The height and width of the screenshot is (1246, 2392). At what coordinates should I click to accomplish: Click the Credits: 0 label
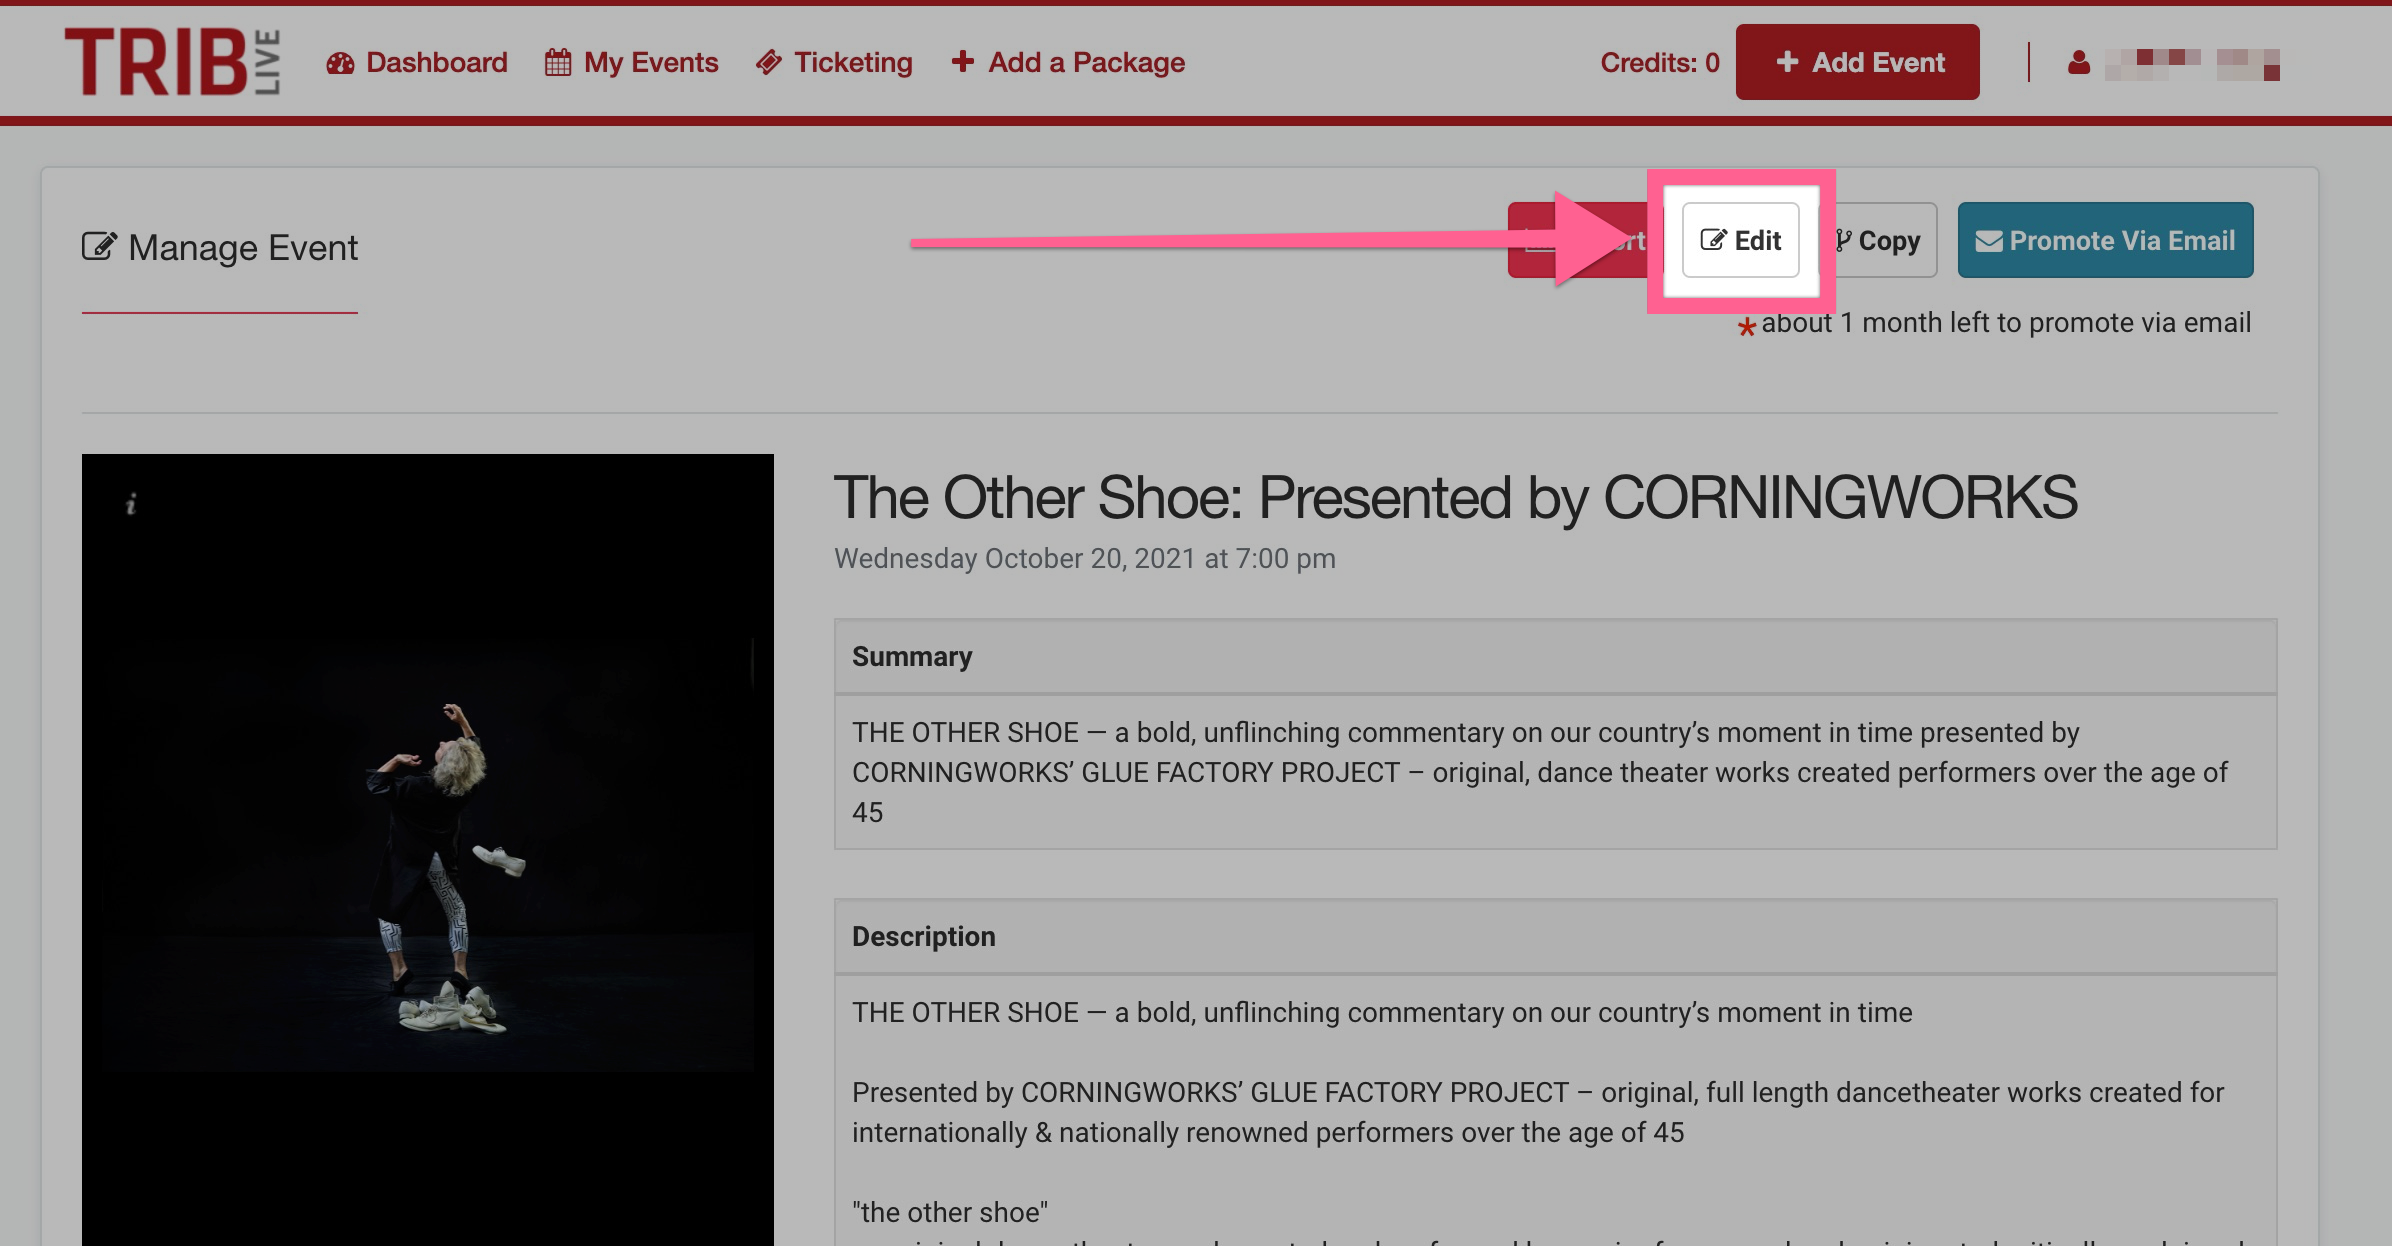pyautogui.click(x=1660, y=62)
